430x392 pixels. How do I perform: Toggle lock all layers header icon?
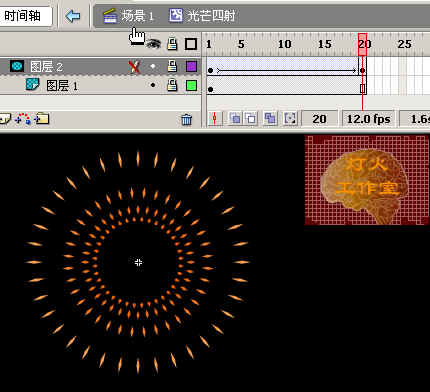coord(172,44)
